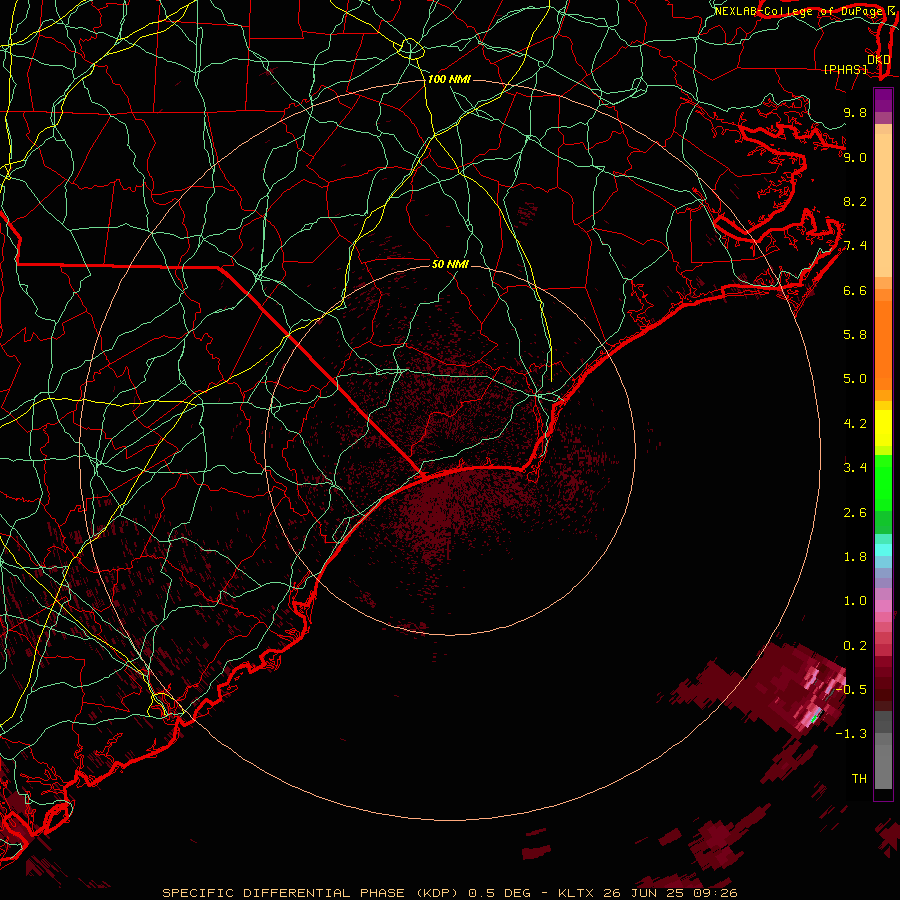Click the "50 NMI" range ring label
This screenshot has height=900, width=900.
(x=450, y=264)
